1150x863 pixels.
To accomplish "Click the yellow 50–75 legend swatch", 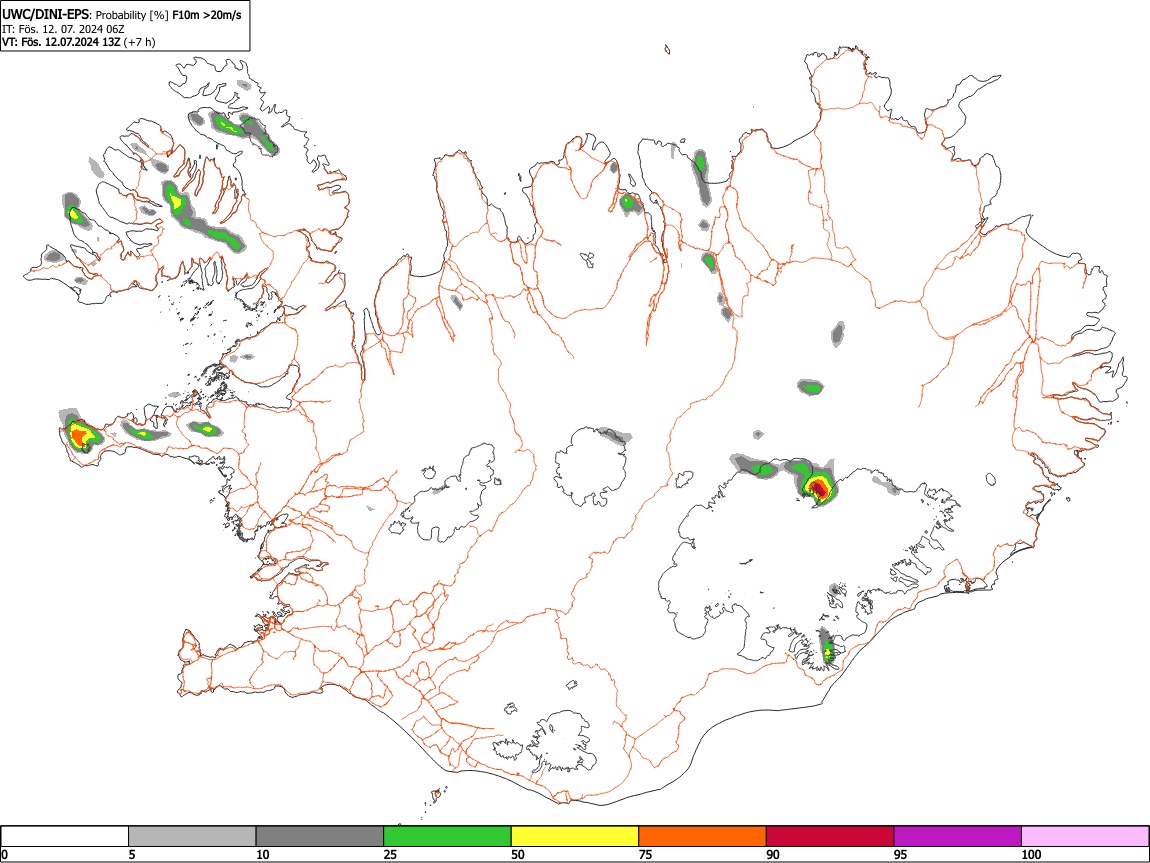I will 575,837.
